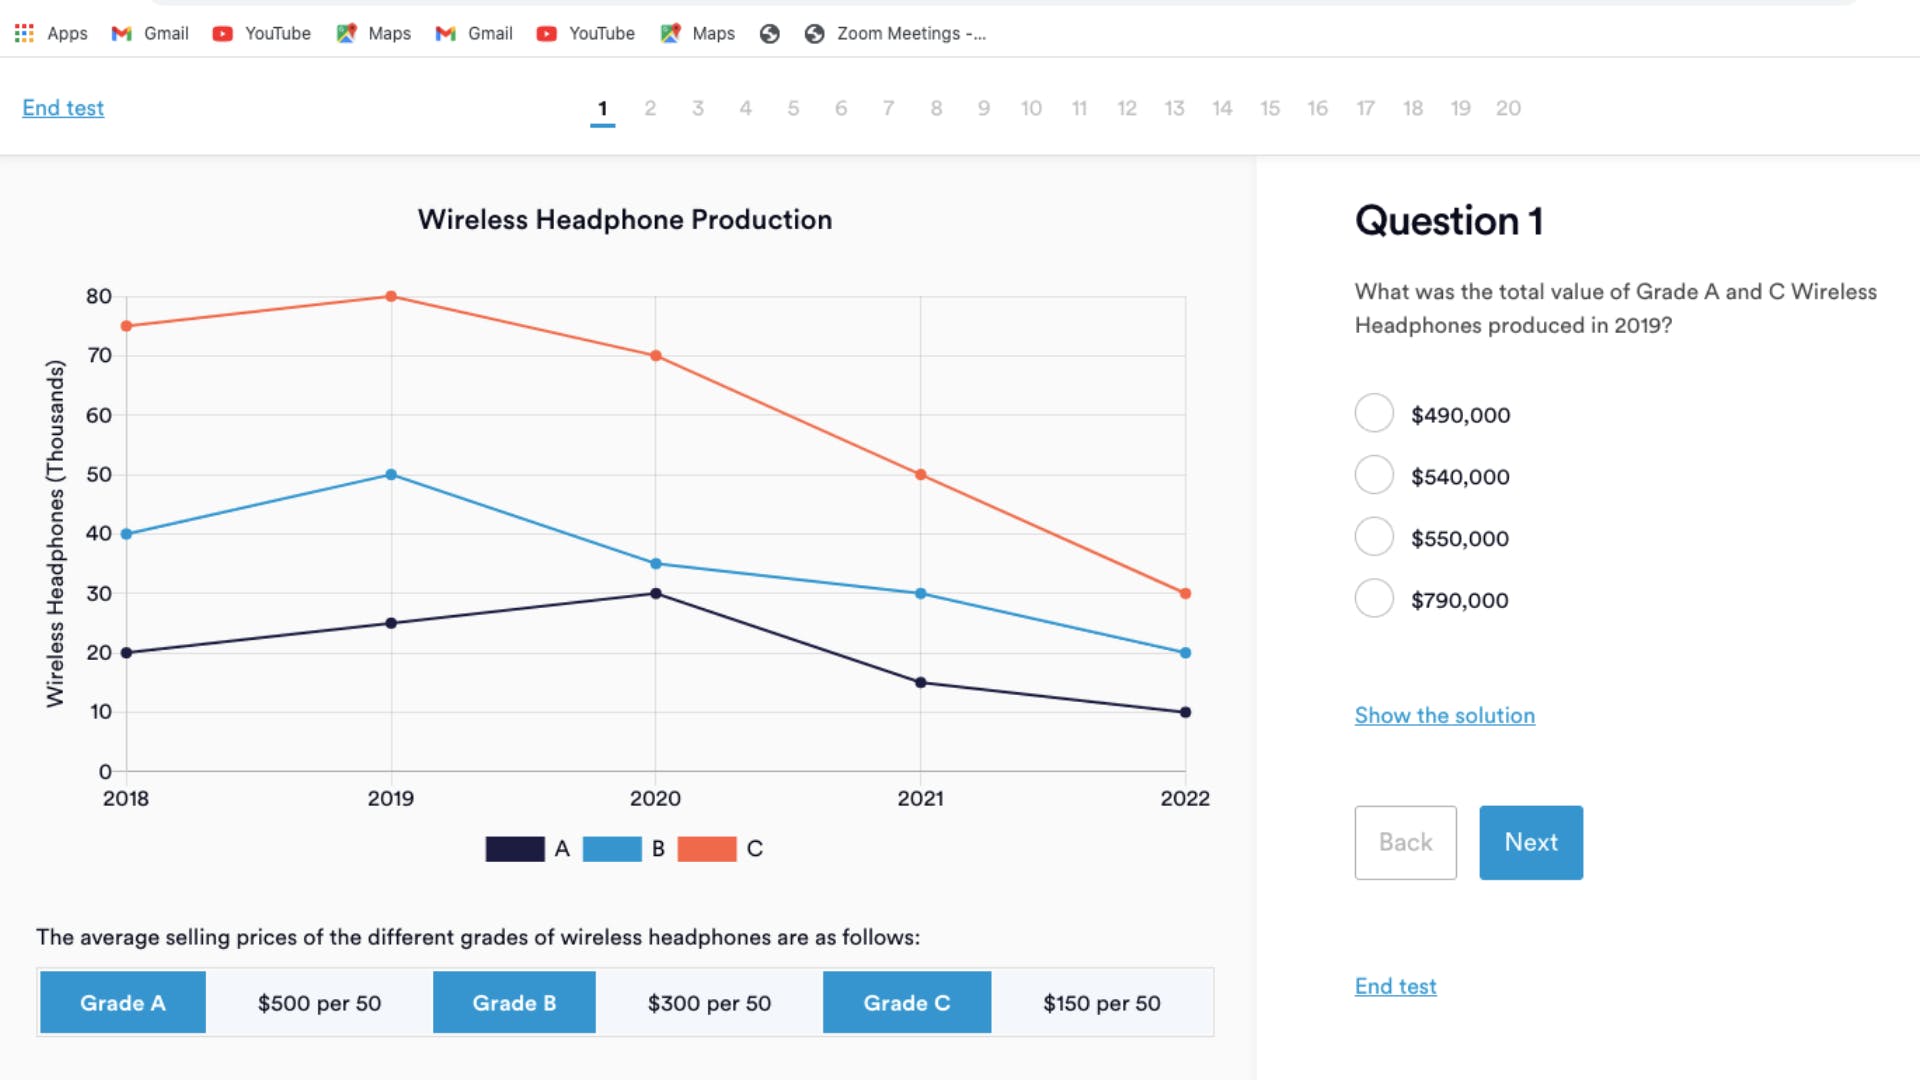
Task: Toggle the orange C legend swatch
Action: pyautogui.click(x=707, y=849)
